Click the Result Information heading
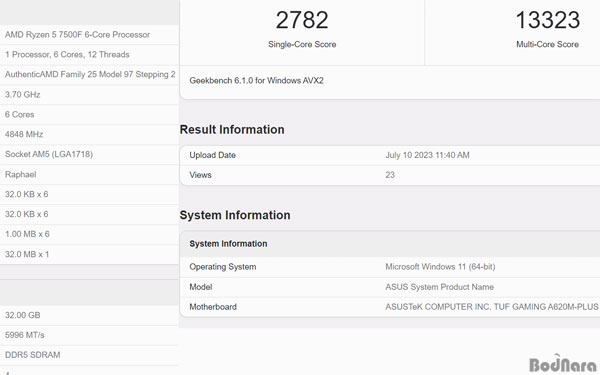Viewport: 600px width, 375px height. (232, 129)
